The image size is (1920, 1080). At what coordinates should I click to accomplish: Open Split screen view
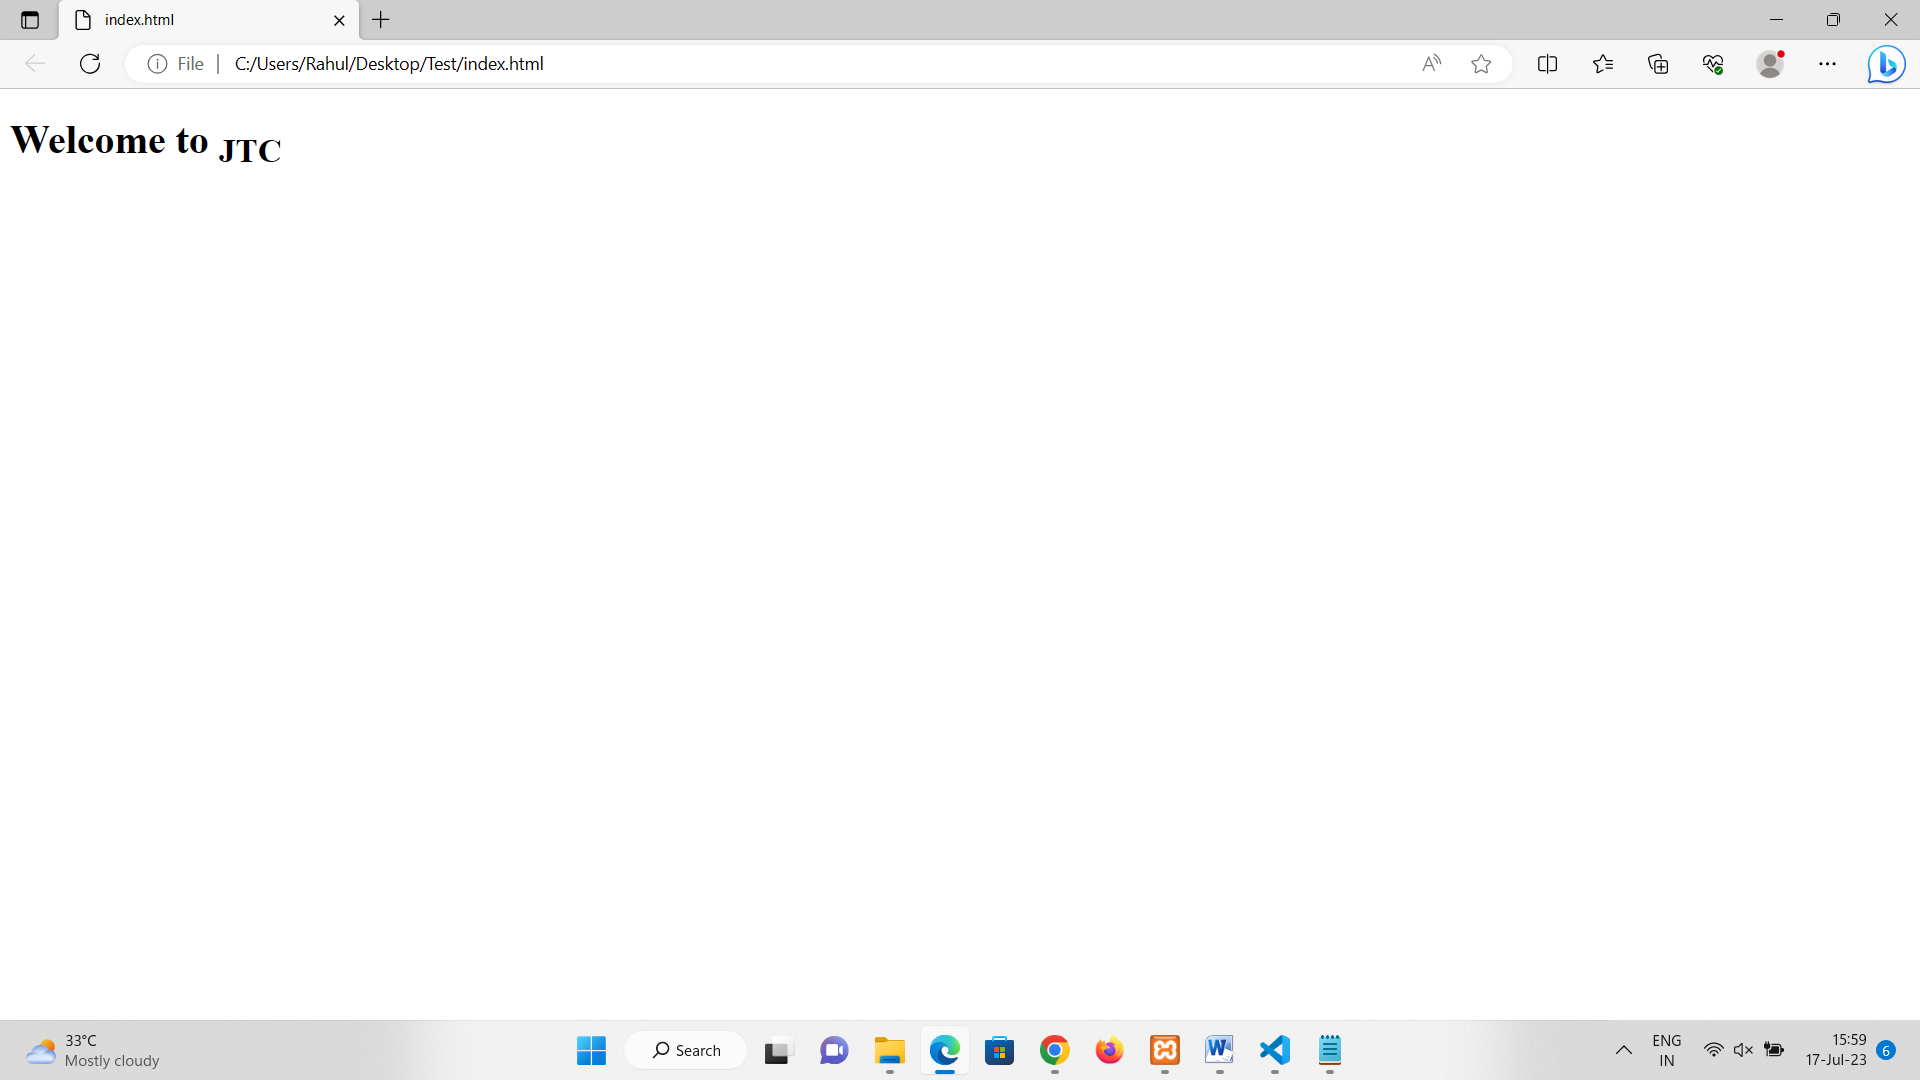click(x=1547, y=64)
